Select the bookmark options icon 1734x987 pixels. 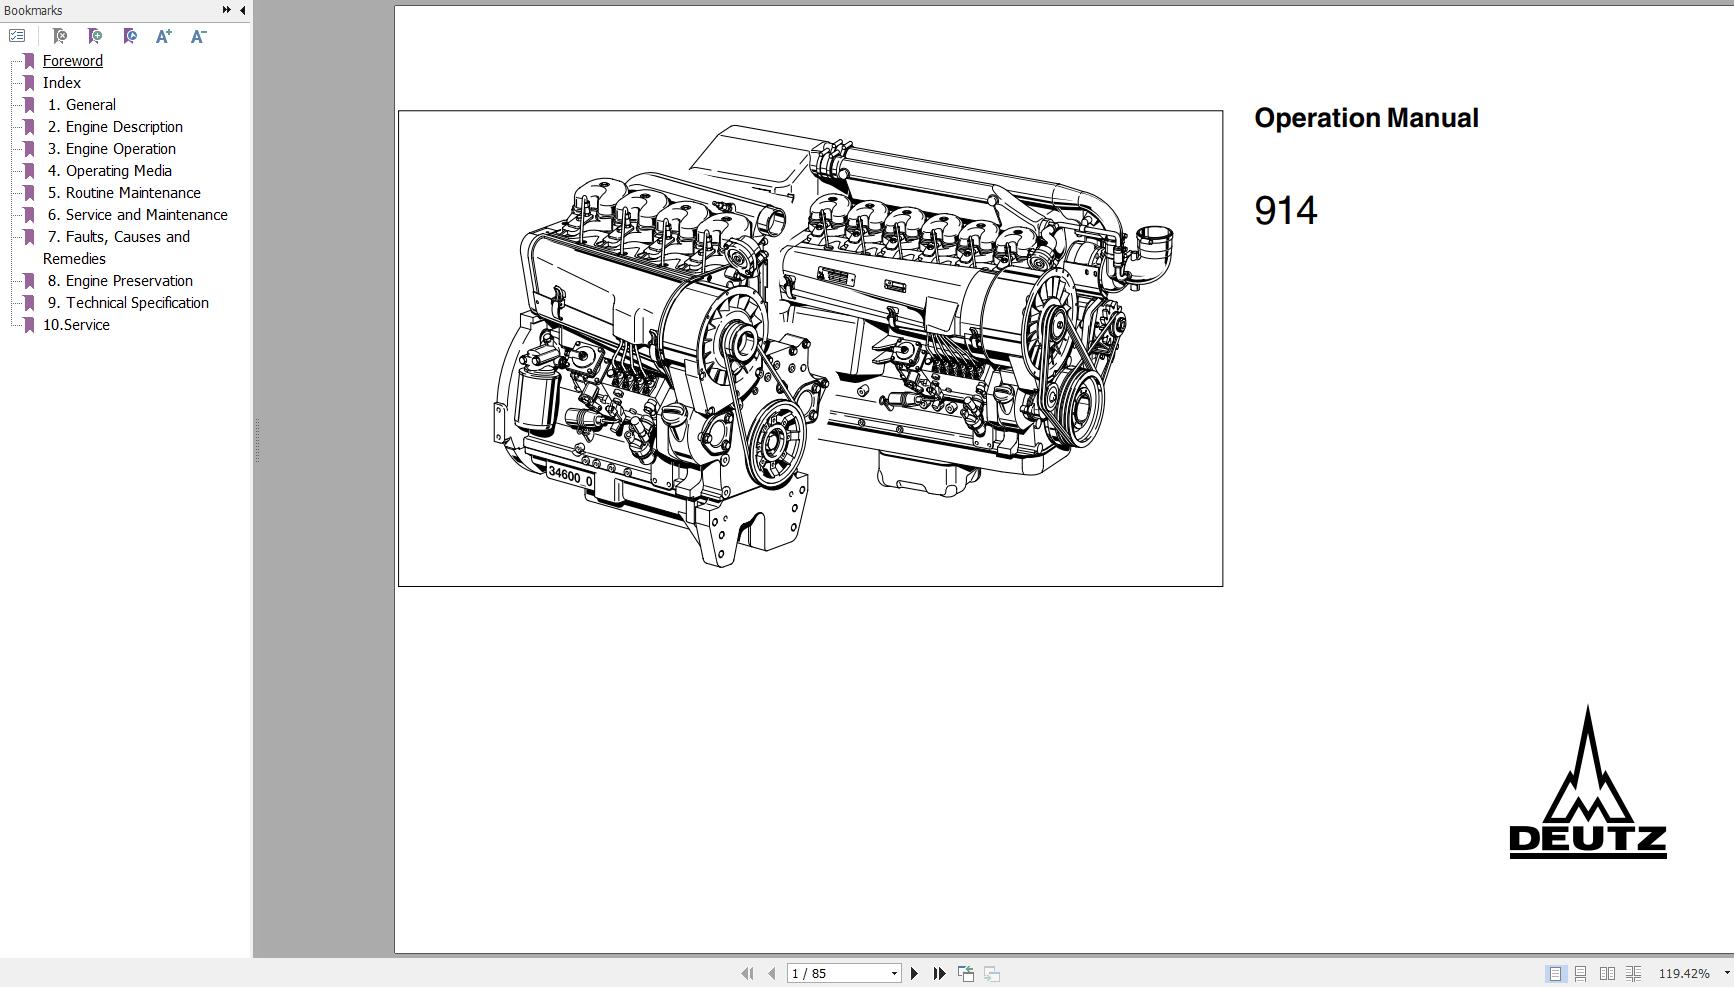coord(17,36)
